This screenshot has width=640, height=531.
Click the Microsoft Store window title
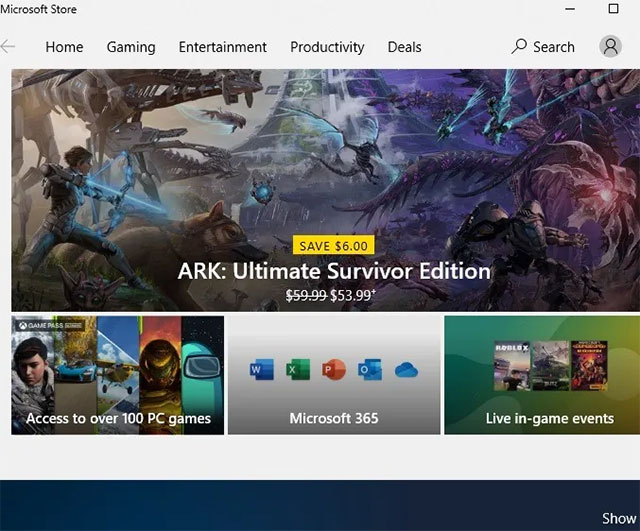pos(38,9)
